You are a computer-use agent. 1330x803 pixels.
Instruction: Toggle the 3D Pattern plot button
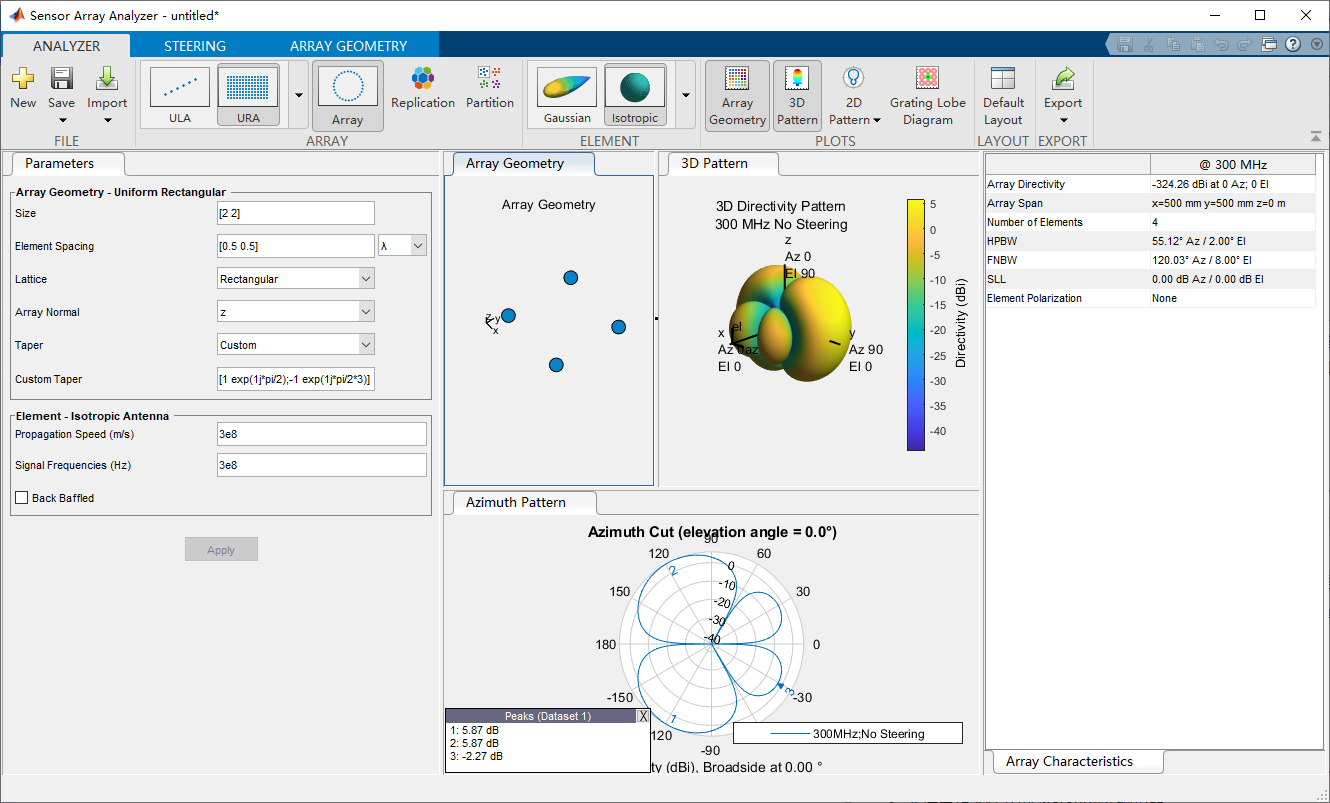tap(797, 95)
